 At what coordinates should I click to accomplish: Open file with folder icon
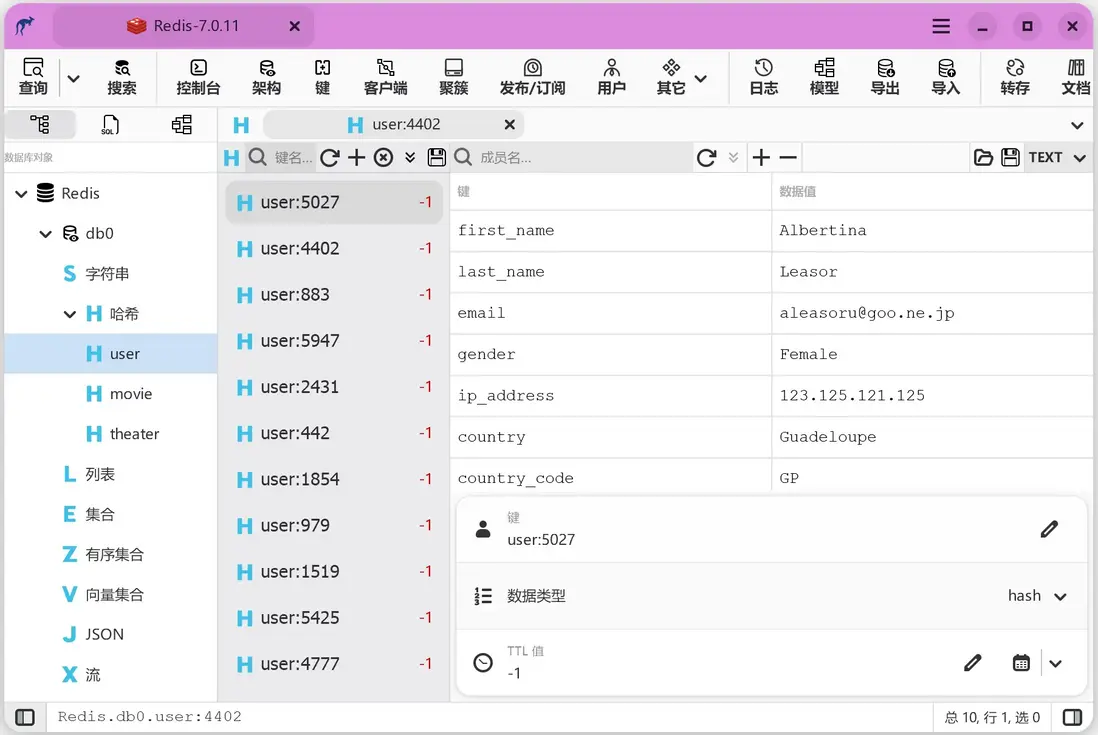983,158
